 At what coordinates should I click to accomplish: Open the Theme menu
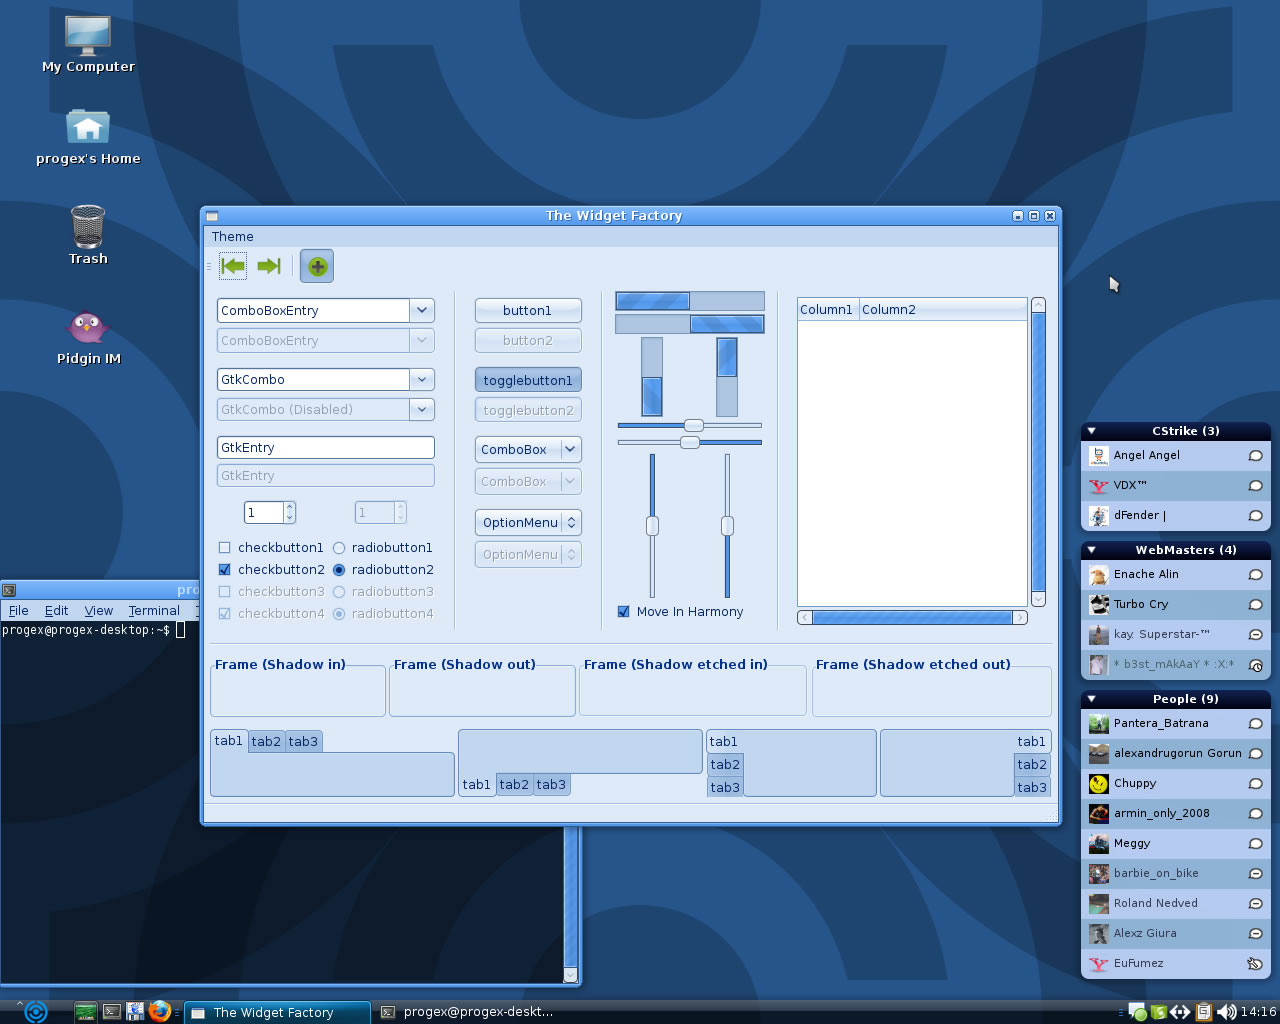click(x=232, y=237)
